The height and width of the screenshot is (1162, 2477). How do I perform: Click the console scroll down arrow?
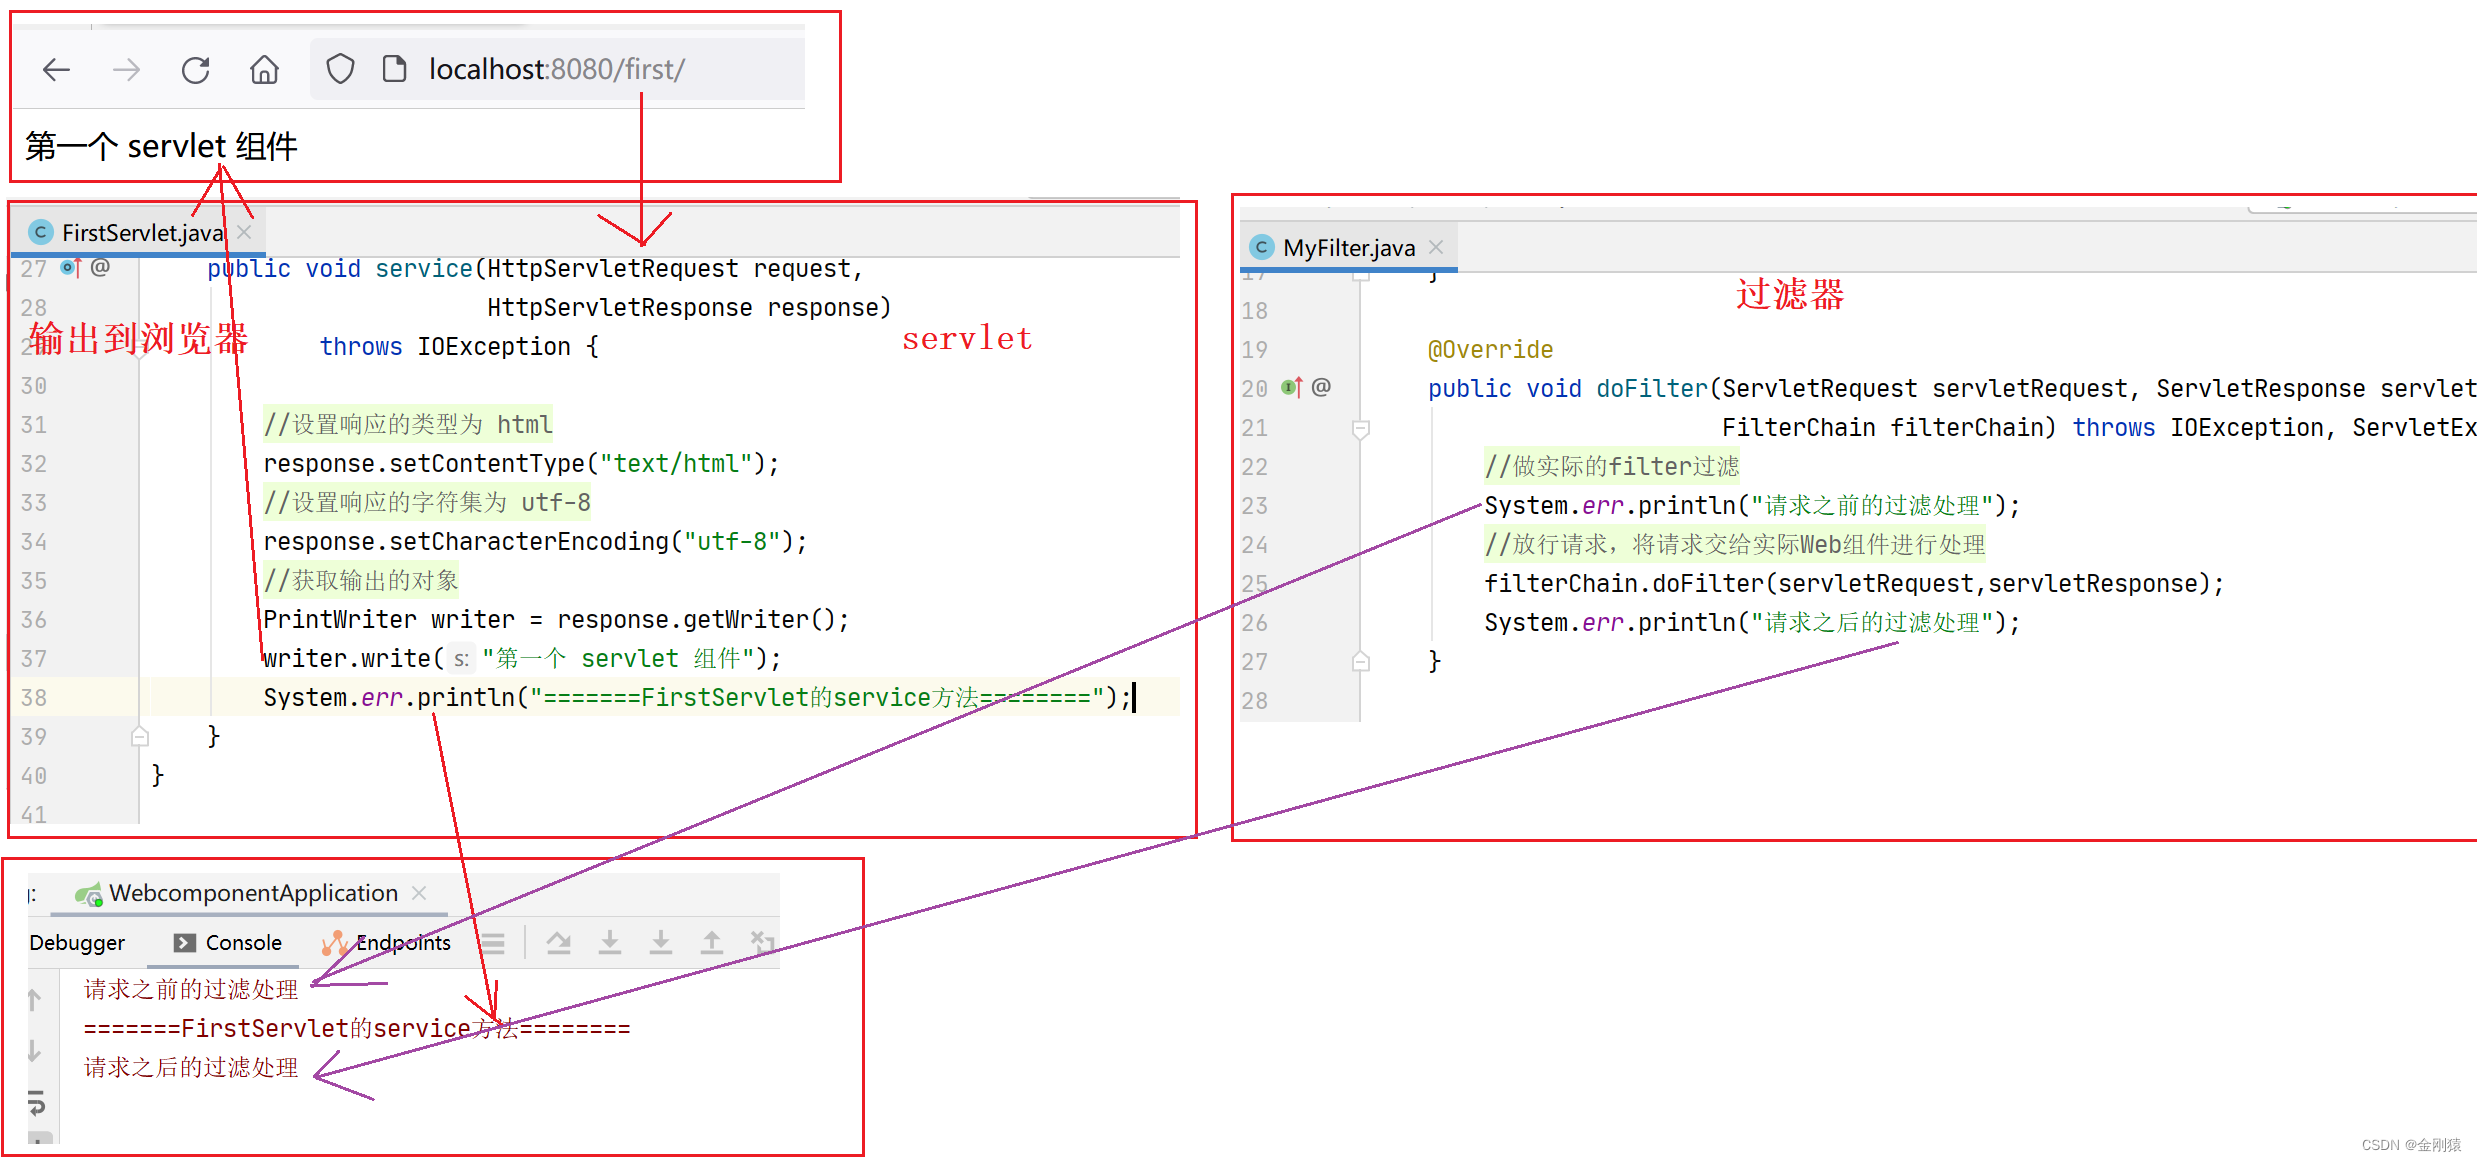[x=34, y=1051]
